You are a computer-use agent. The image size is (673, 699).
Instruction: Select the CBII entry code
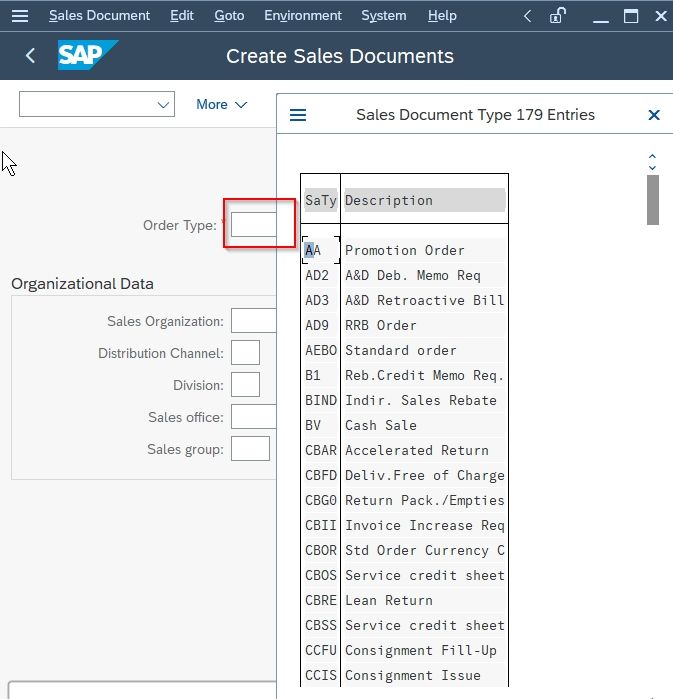coord(321,525)
